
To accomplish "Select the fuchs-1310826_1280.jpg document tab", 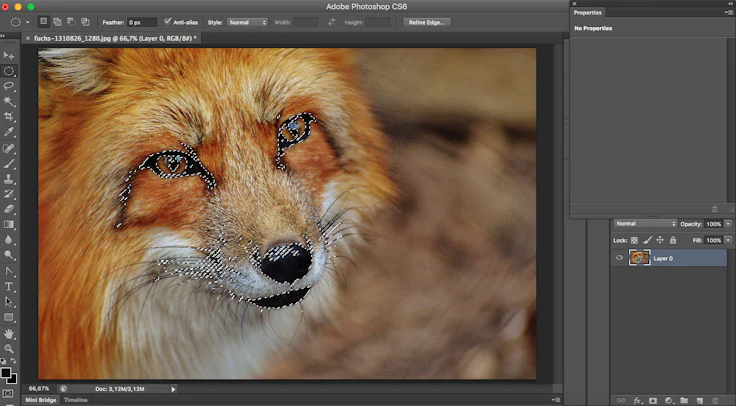I will click(x=112, y=38).
